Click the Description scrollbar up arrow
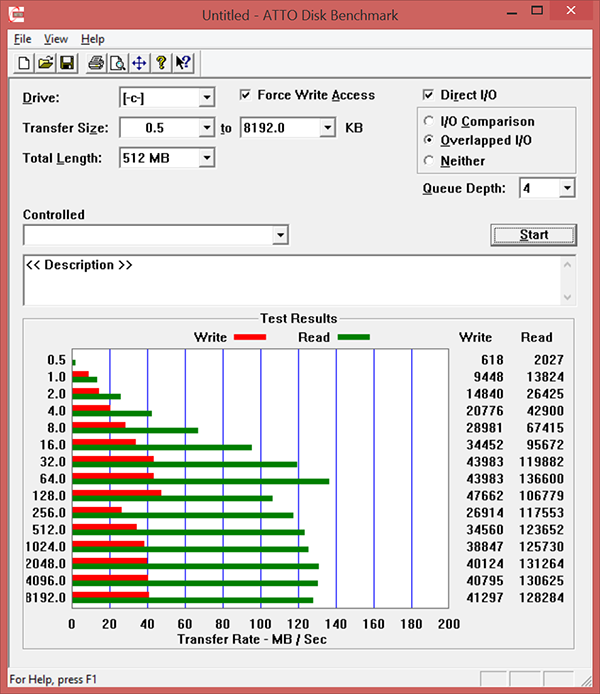The height and width of the screenshot is (694, 600). (568, 265)
